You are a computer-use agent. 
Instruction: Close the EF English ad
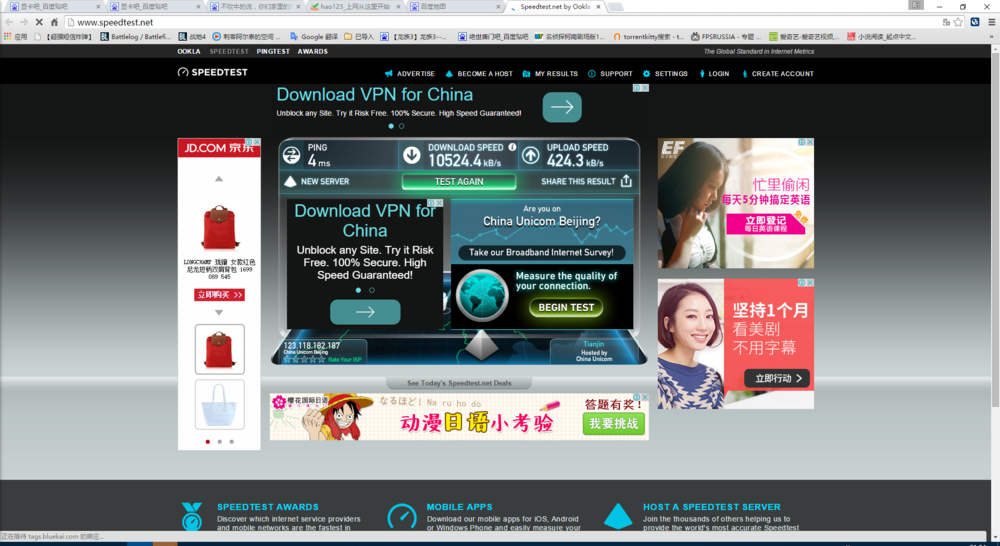[x=810, y=142]
